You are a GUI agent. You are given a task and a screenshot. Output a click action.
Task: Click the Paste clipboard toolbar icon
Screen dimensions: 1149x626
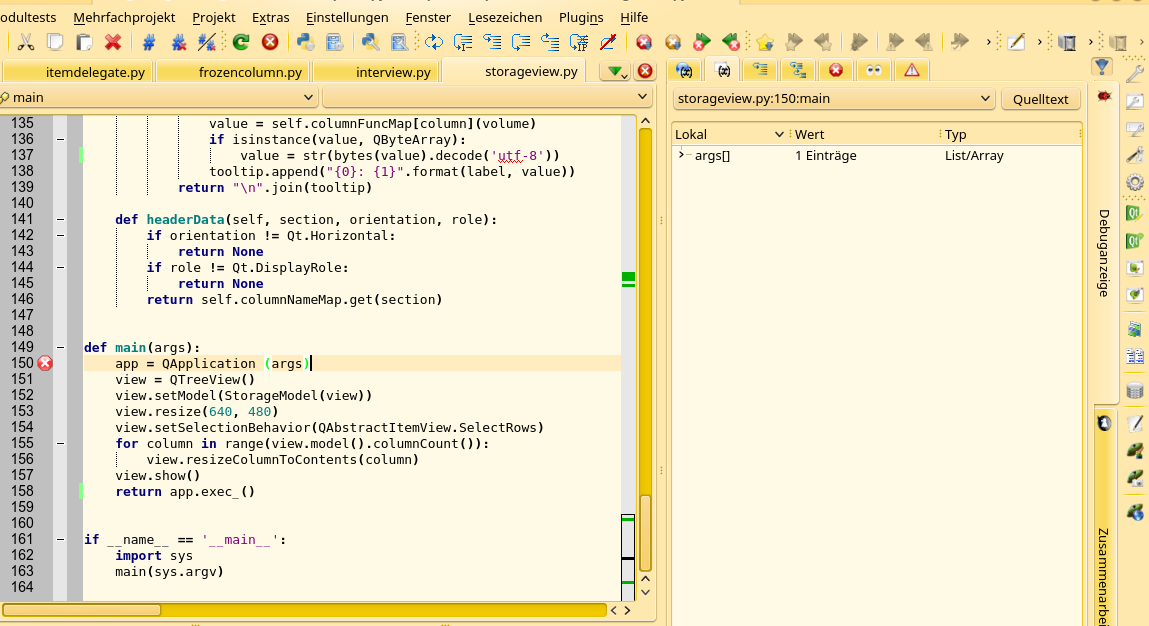pyautogui.click(x=85, y=42)
